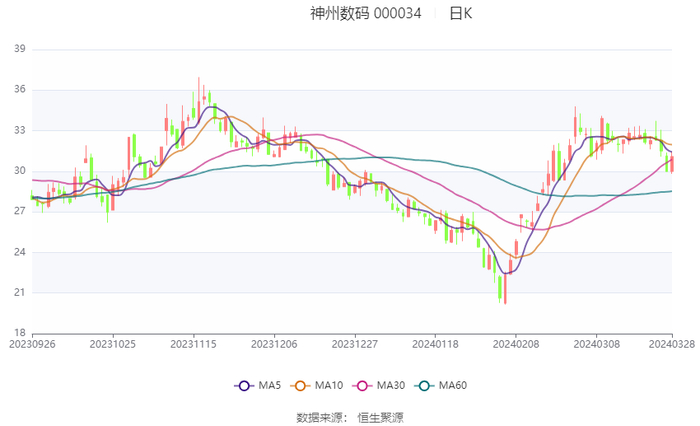Click the MA5 legend label text

coord(270,385)
